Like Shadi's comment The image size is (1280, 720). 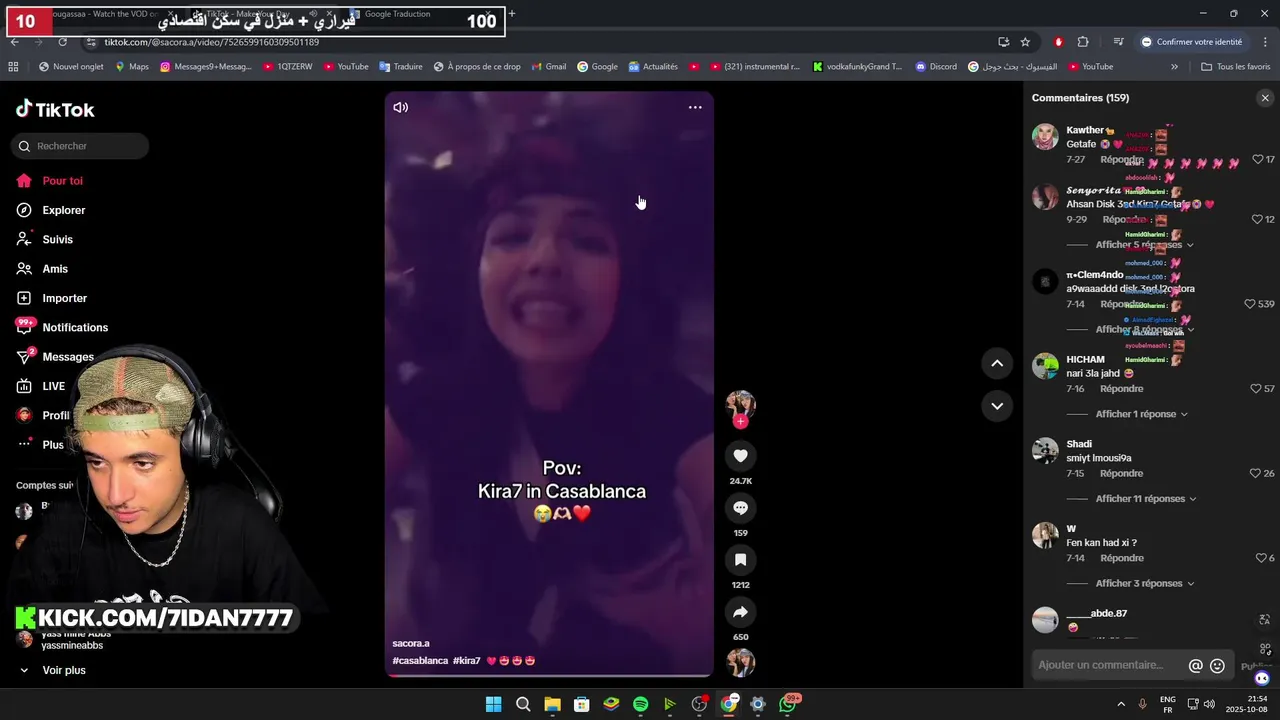pyautogui.click(x=1256, y=474)
